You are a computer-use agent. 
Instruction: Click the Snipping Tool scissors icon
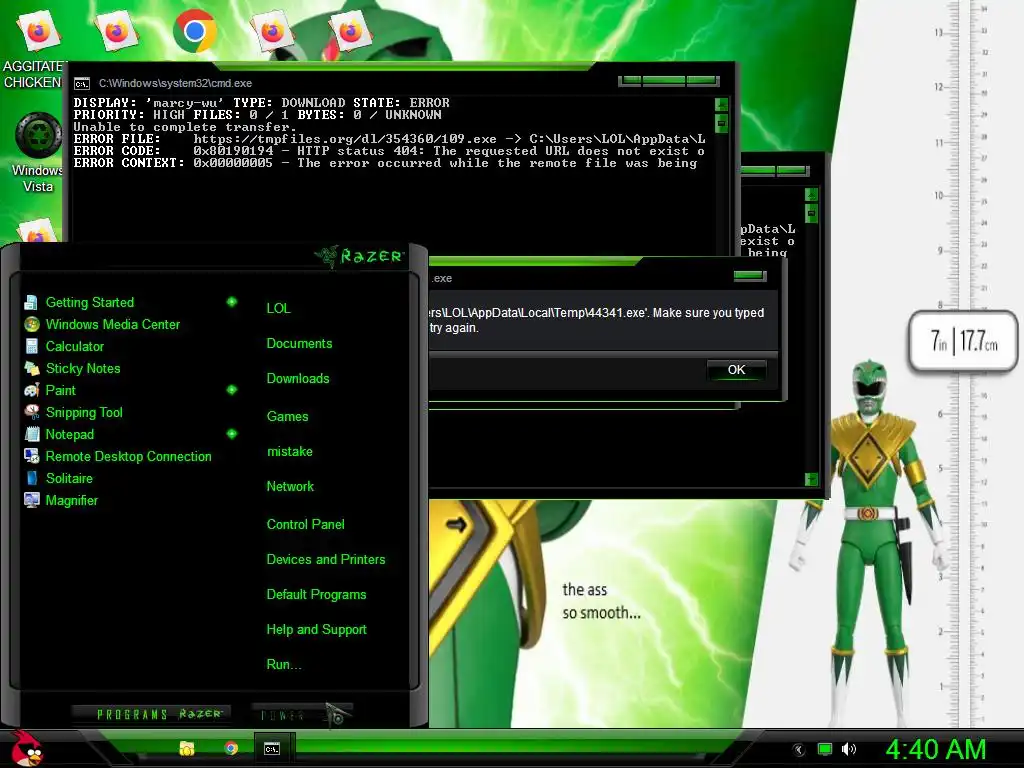31,412
